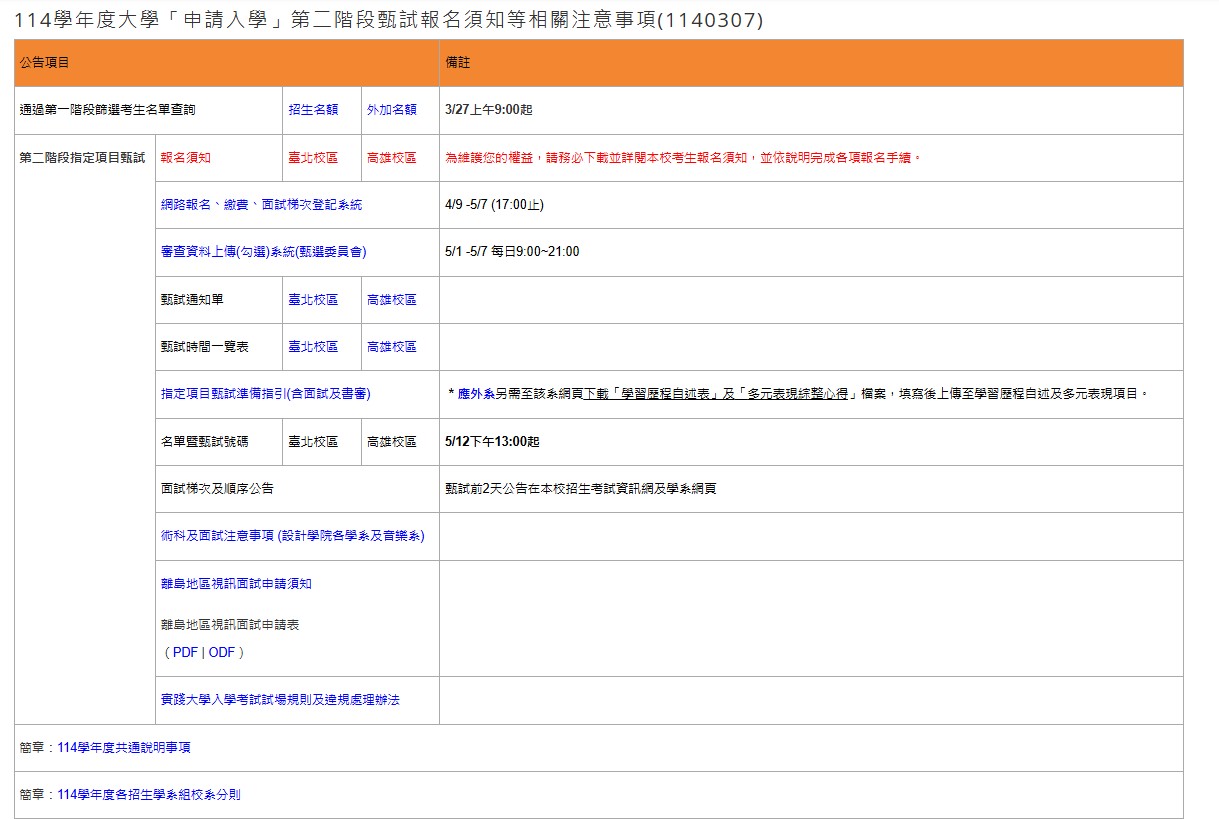Open 高雄校區 for 名單暨甄試號碼
The width and height of the screenshot is (1219, 819).
pos(391,441)
